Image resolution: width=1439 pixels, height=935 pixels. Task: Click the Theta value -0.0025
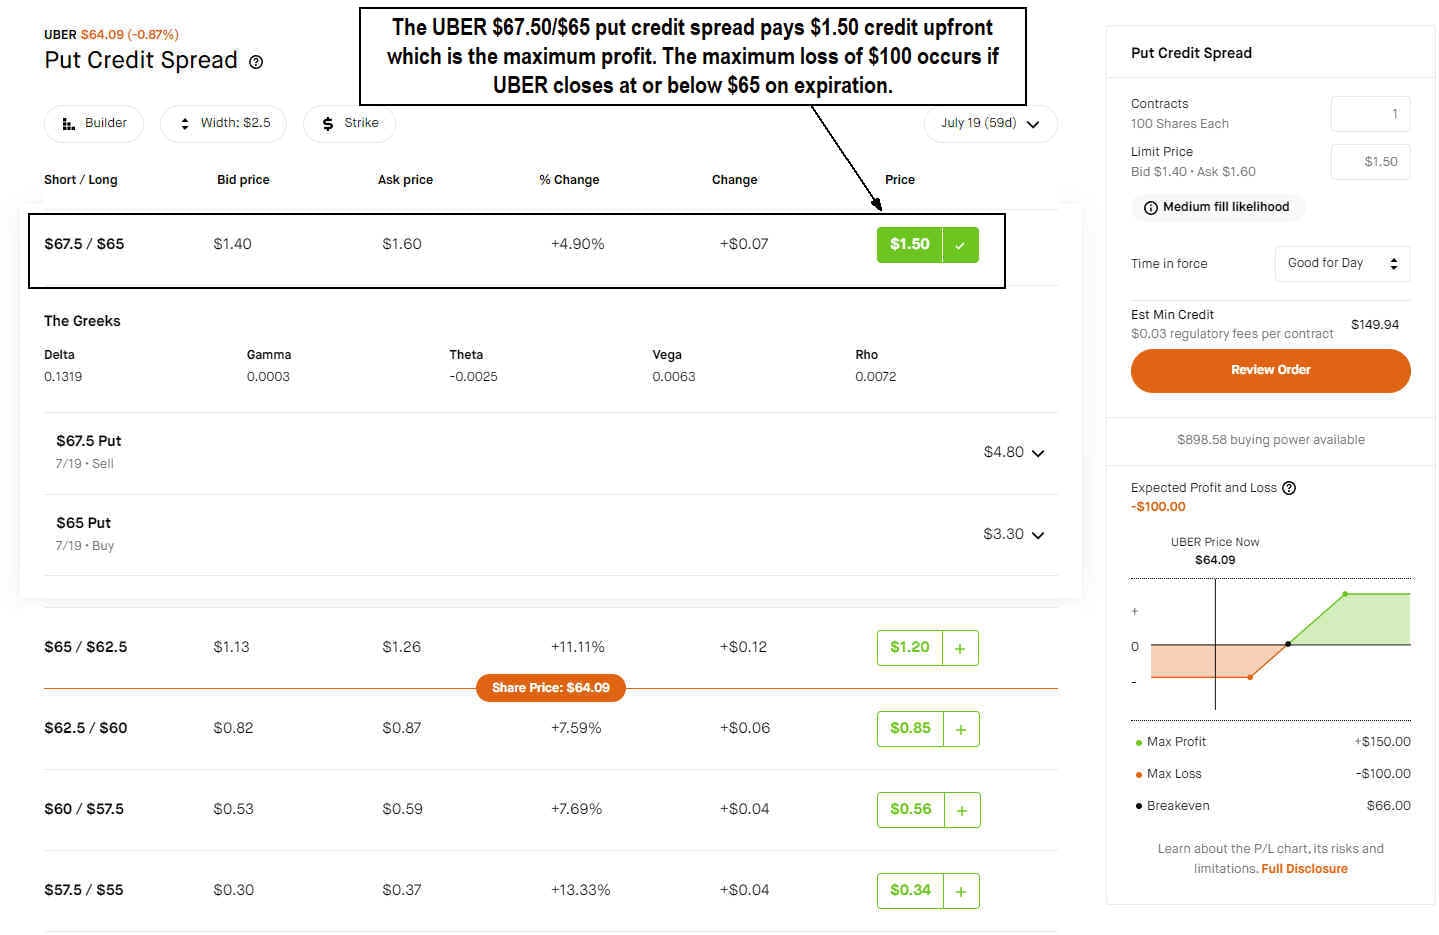pos(473,377)
